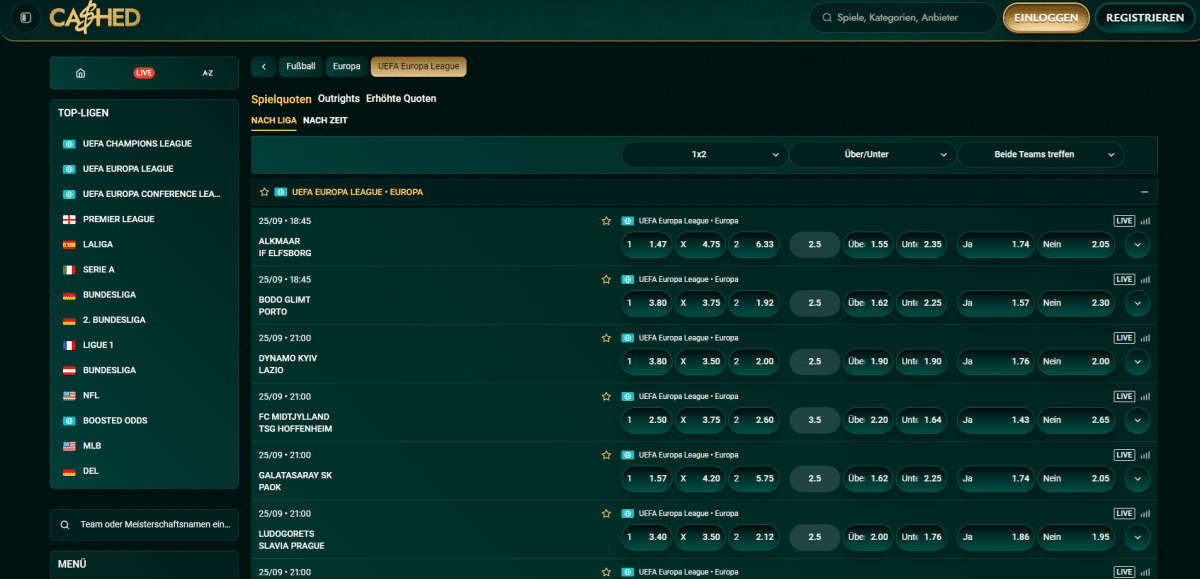This screenshot has width=1200, height=579.
Task: Favorite the Bodo Glimt vs Porto match
Action: (x=606, y=279)
